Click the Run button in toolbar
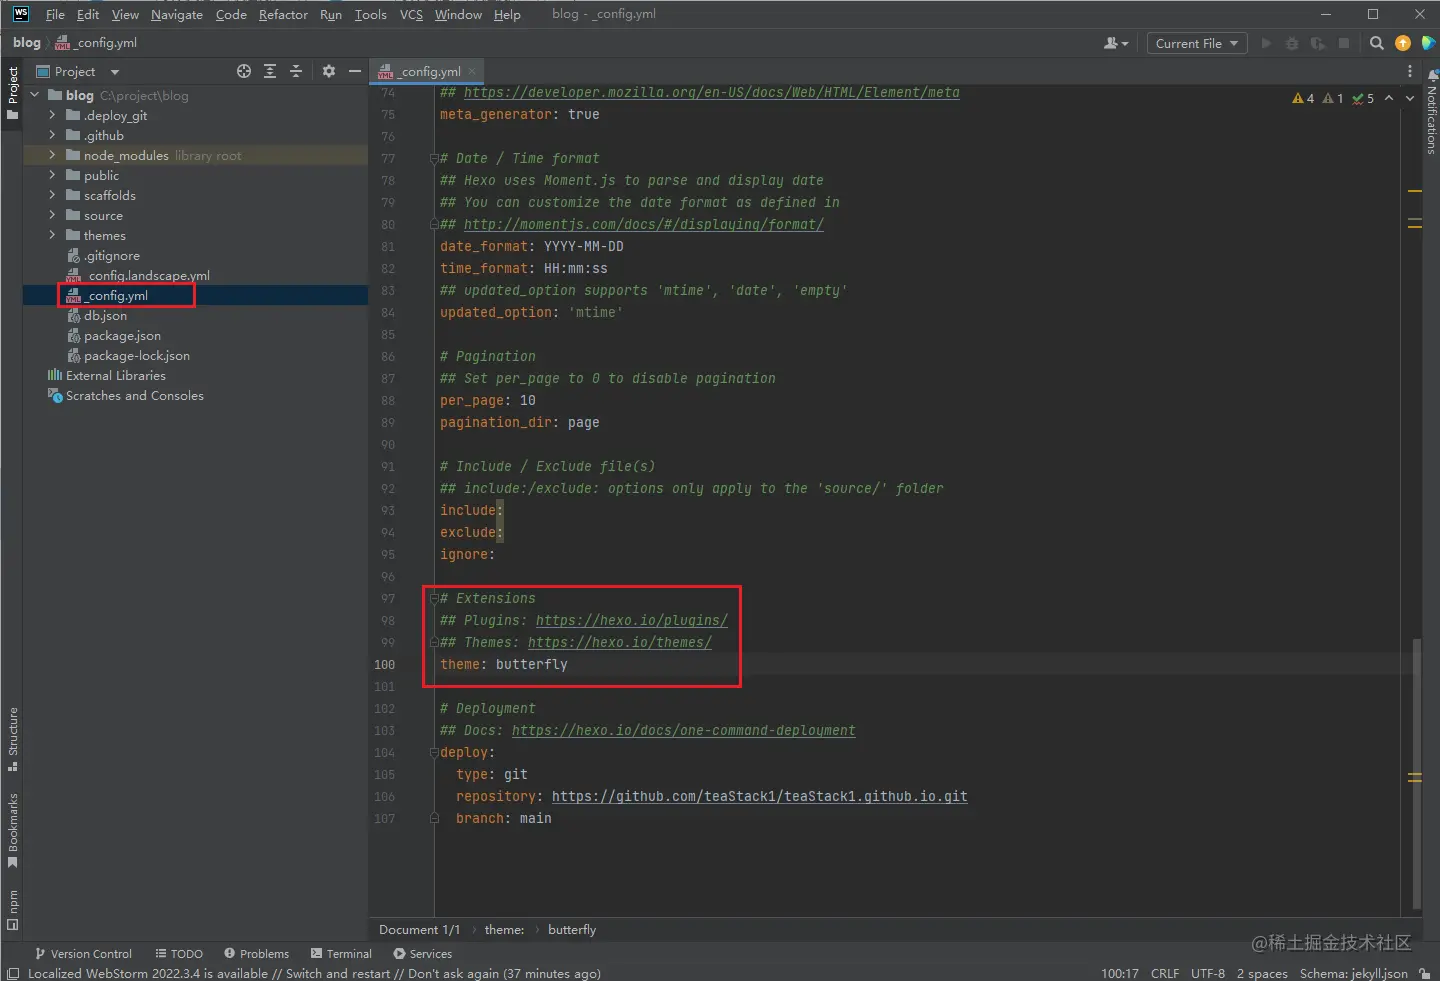Viewport: 1440px width, 981px height. pyautogui.click(x=1266, y=43)
